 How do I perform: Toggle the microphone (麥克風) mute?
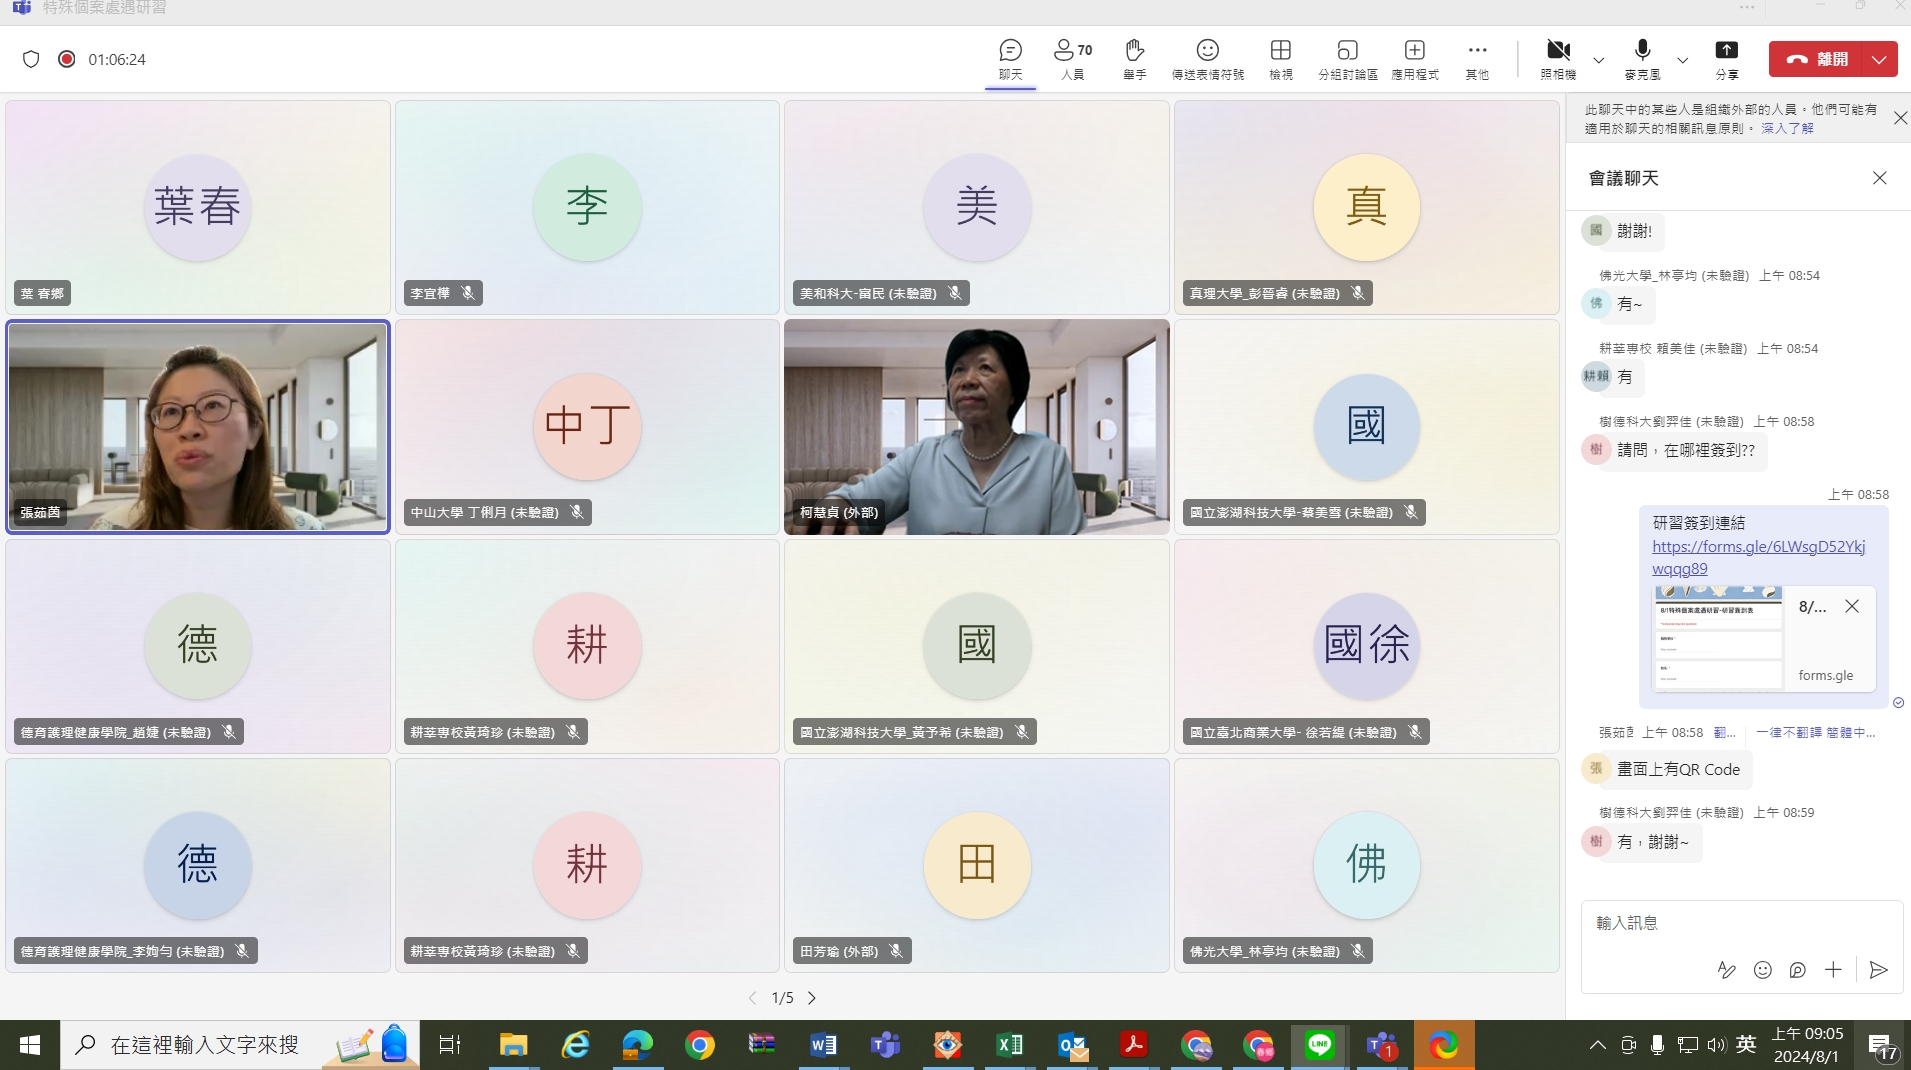(1641, 59)
